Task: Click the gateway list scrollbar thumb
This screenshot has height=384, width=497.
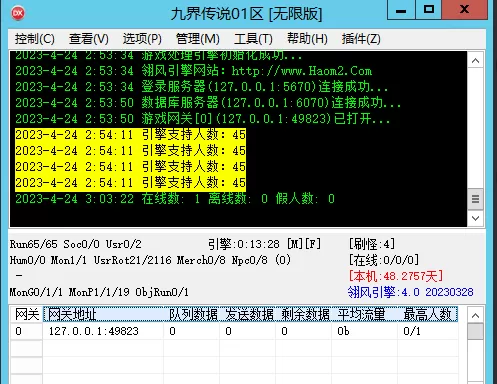Action: [x=476, y=332]
